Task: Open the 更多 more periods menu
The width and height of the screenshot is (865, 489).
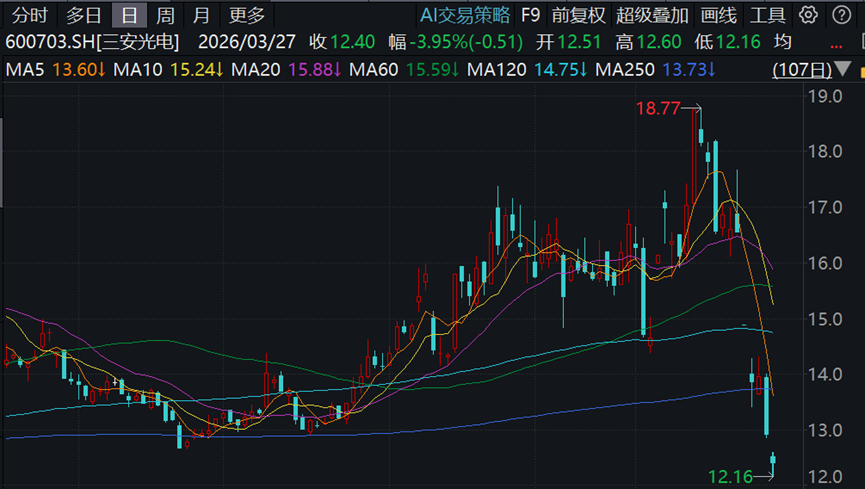Action: click(247, 15)
